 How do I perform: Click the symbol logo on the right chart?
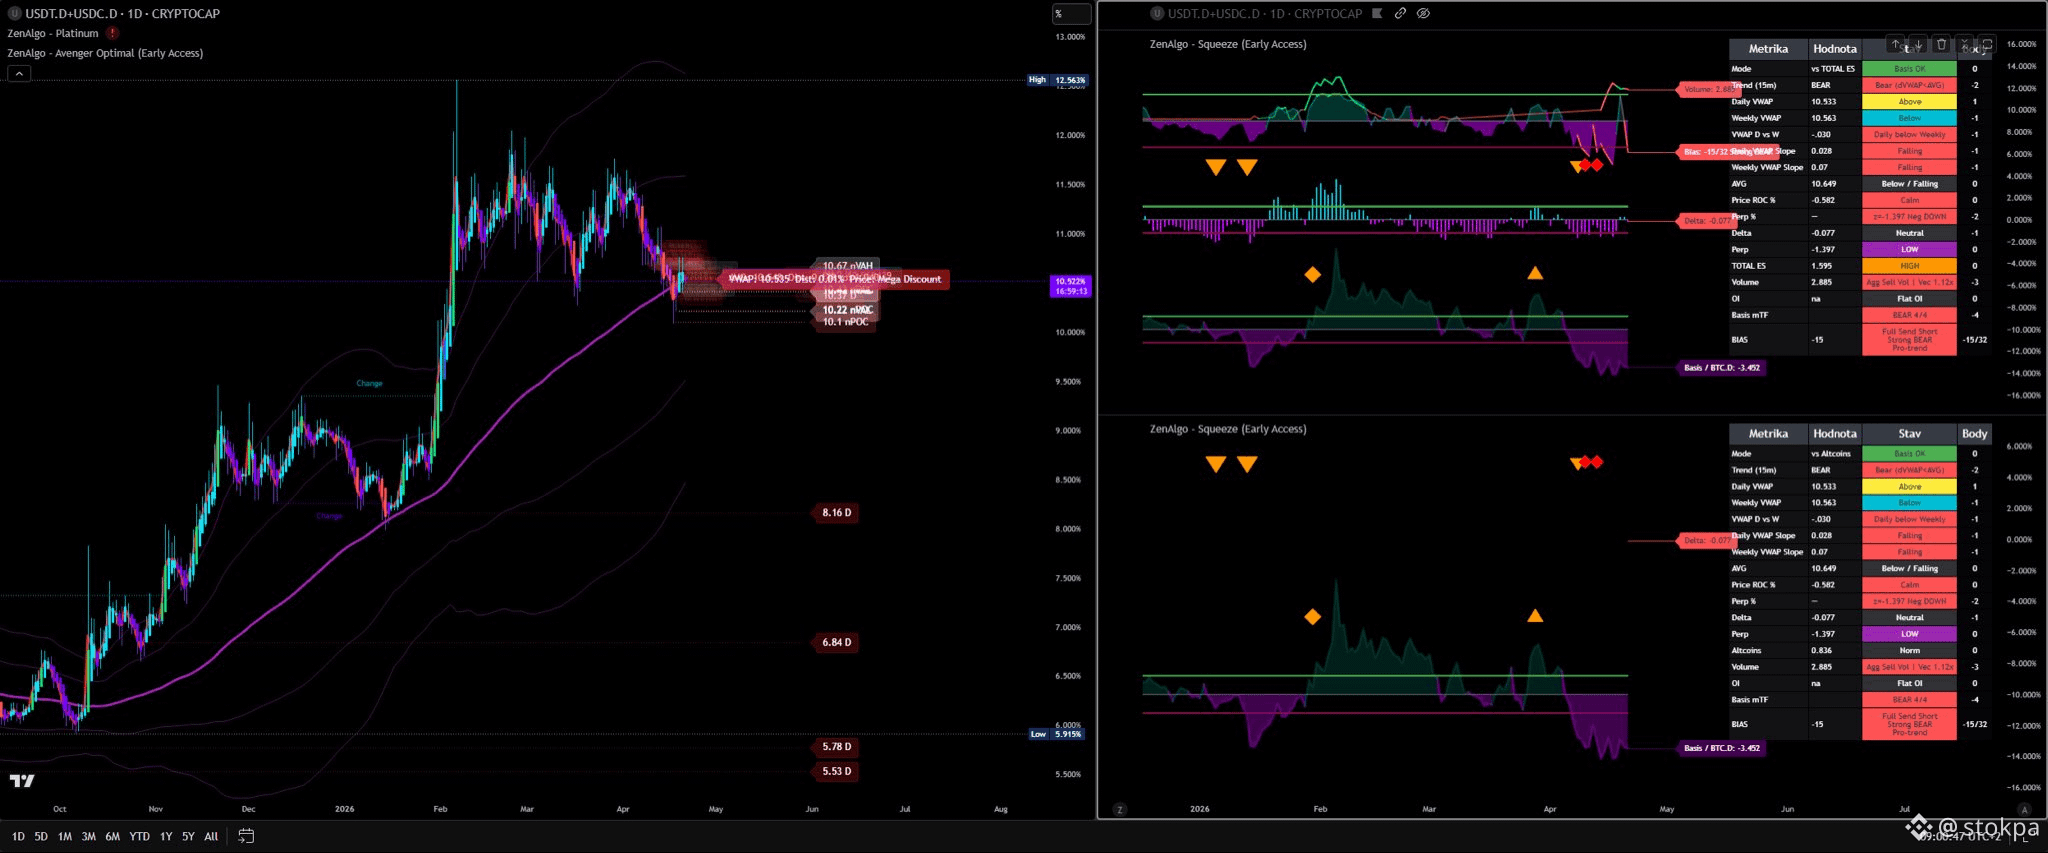[x=1157, y=14]
